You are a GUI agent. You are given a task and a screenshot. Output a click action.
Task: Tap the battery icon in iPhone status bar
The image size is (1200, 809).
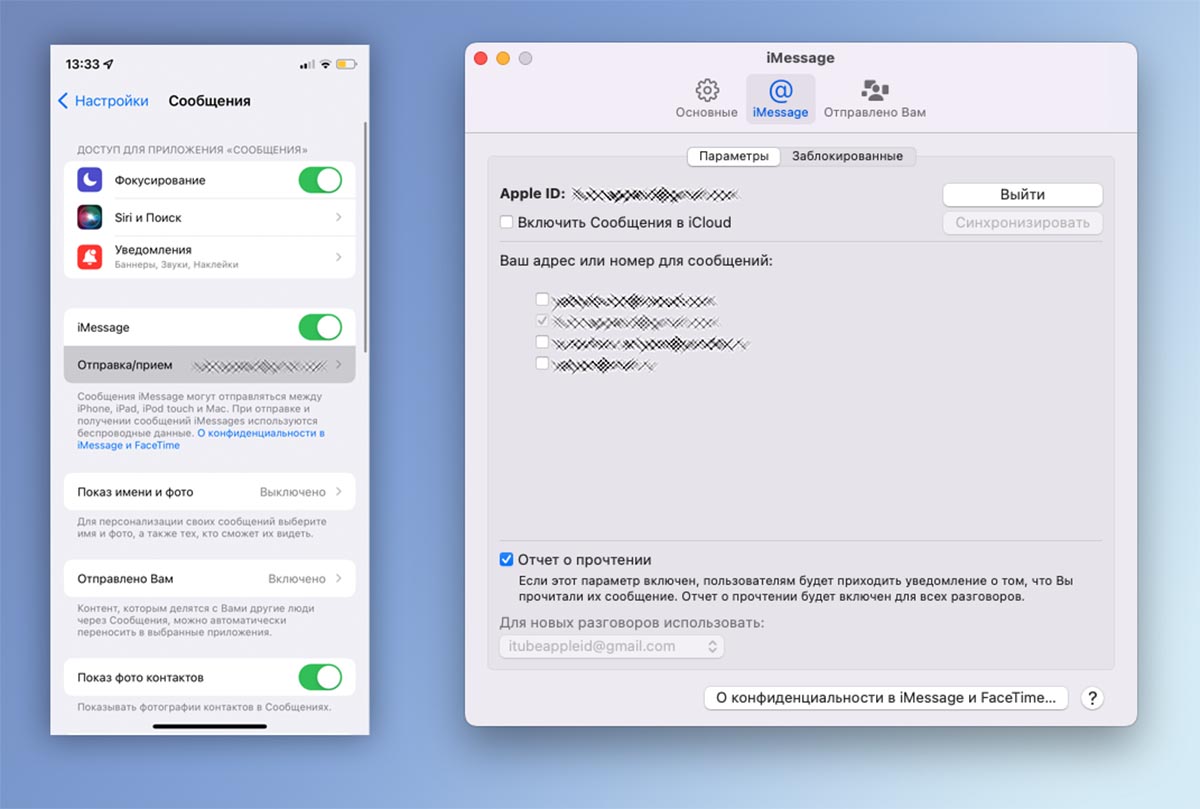tap(346, 64)
